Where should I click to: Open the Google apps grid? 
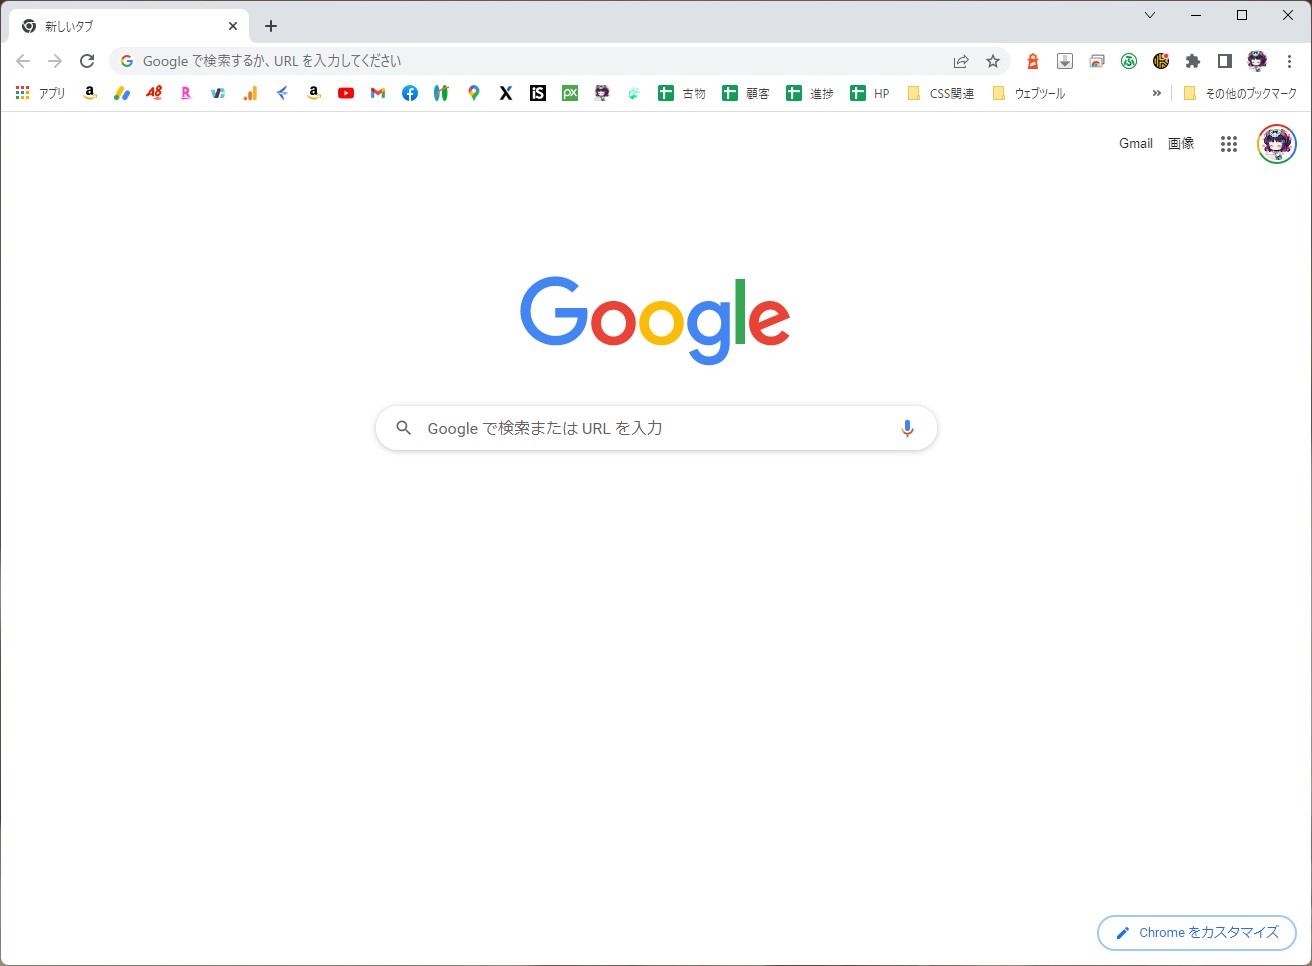click(x=1229, y=144)
